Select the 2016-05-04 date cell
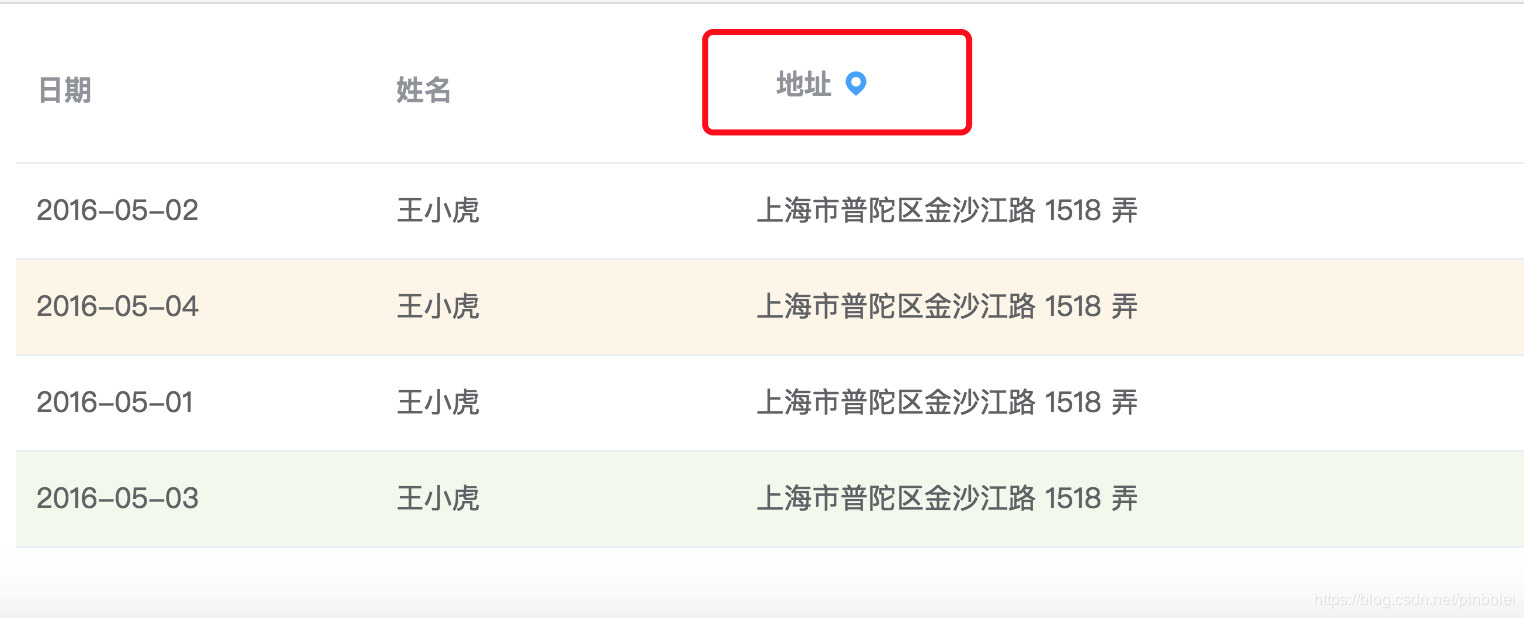The width and height of the screenshot is (1524, 618). [118, 306]
